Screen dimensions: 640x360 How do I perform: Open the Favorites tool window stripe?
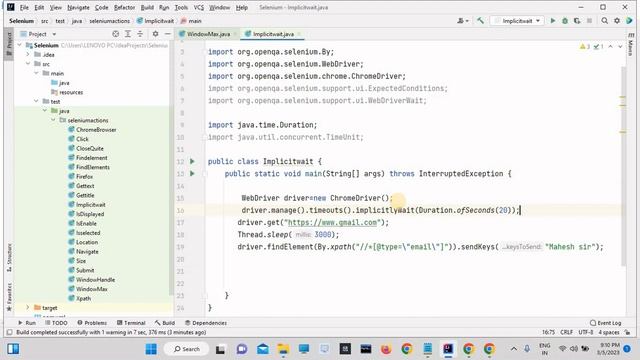pos(9,297)
